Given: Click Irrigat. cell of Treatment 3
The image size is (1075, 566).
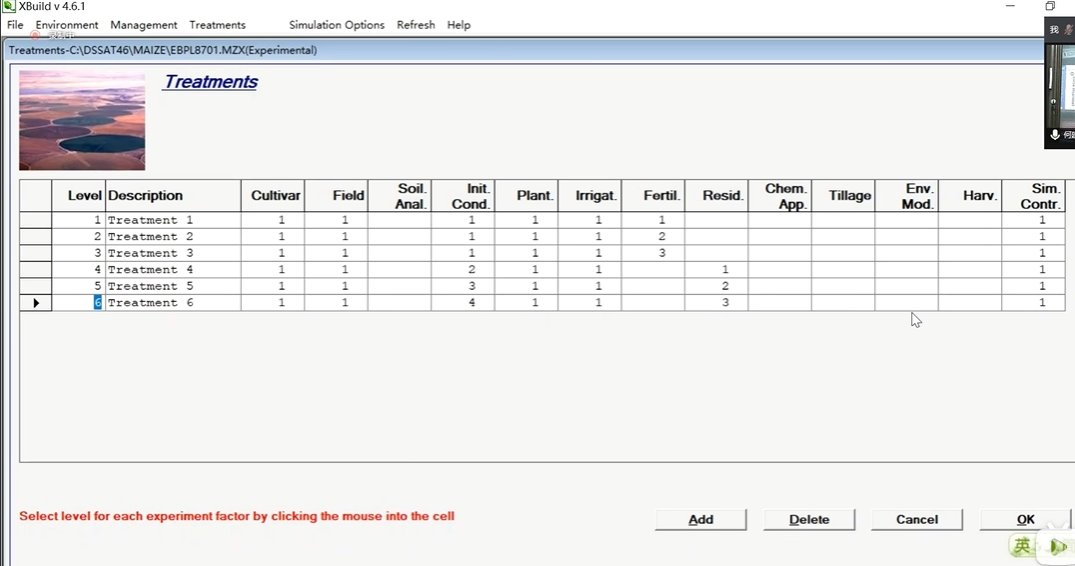Looking at the screenshot, I should click(x=590, y=253).
